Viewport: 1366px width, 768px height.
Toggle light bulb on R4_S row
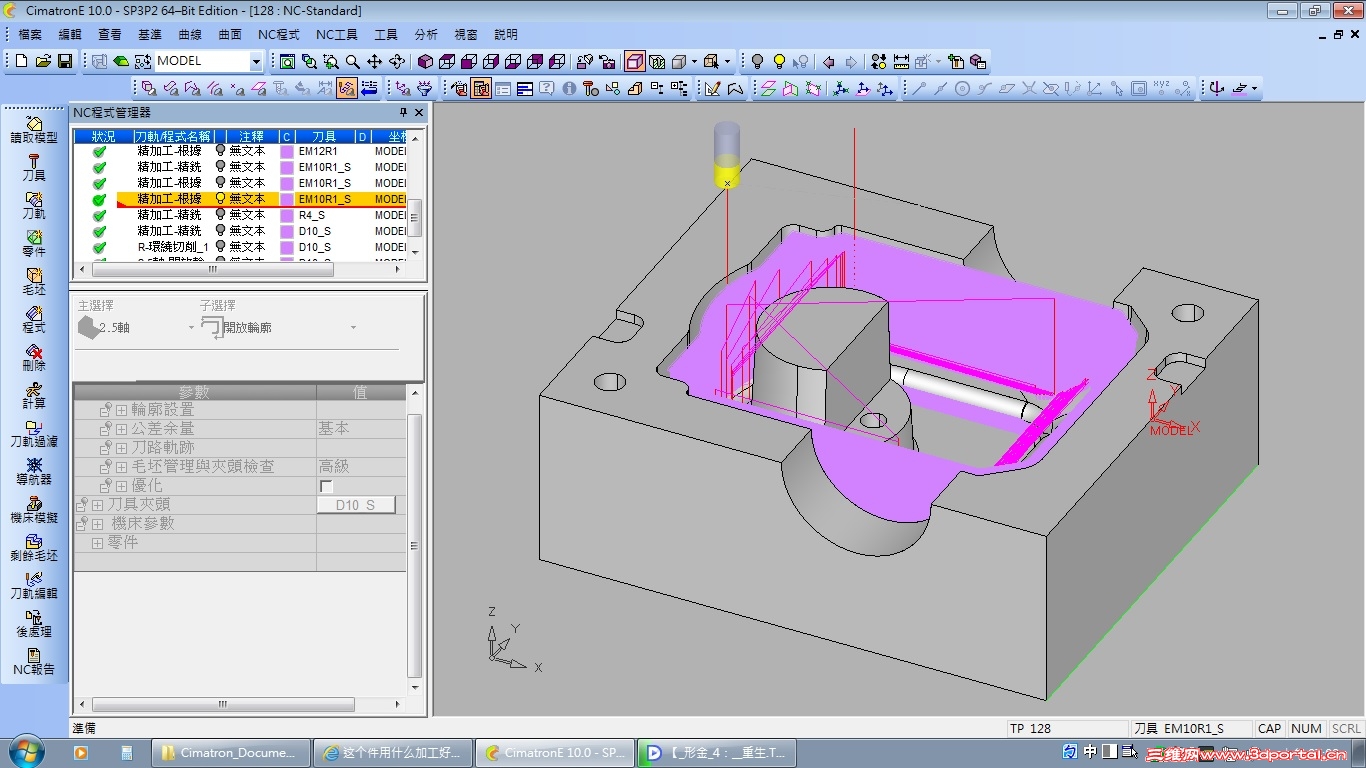(x=221, y=215)
